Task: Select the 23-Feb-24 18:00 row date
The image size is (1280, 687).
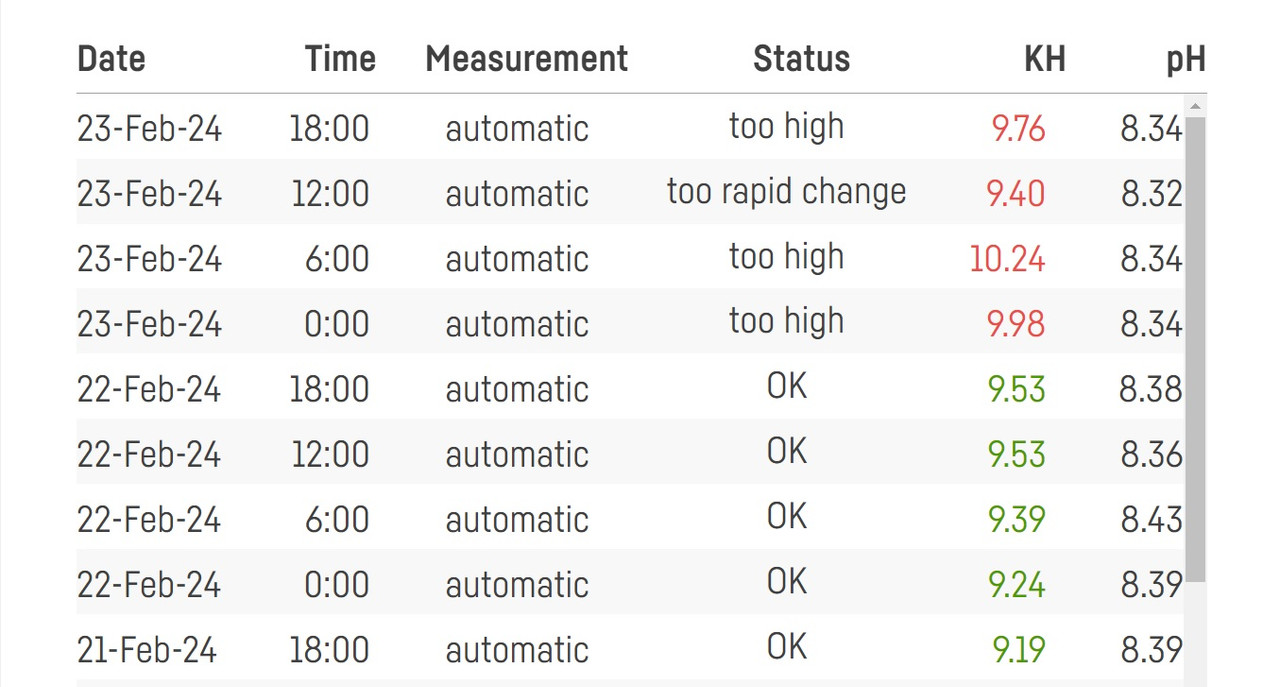Action: (149, 129)
